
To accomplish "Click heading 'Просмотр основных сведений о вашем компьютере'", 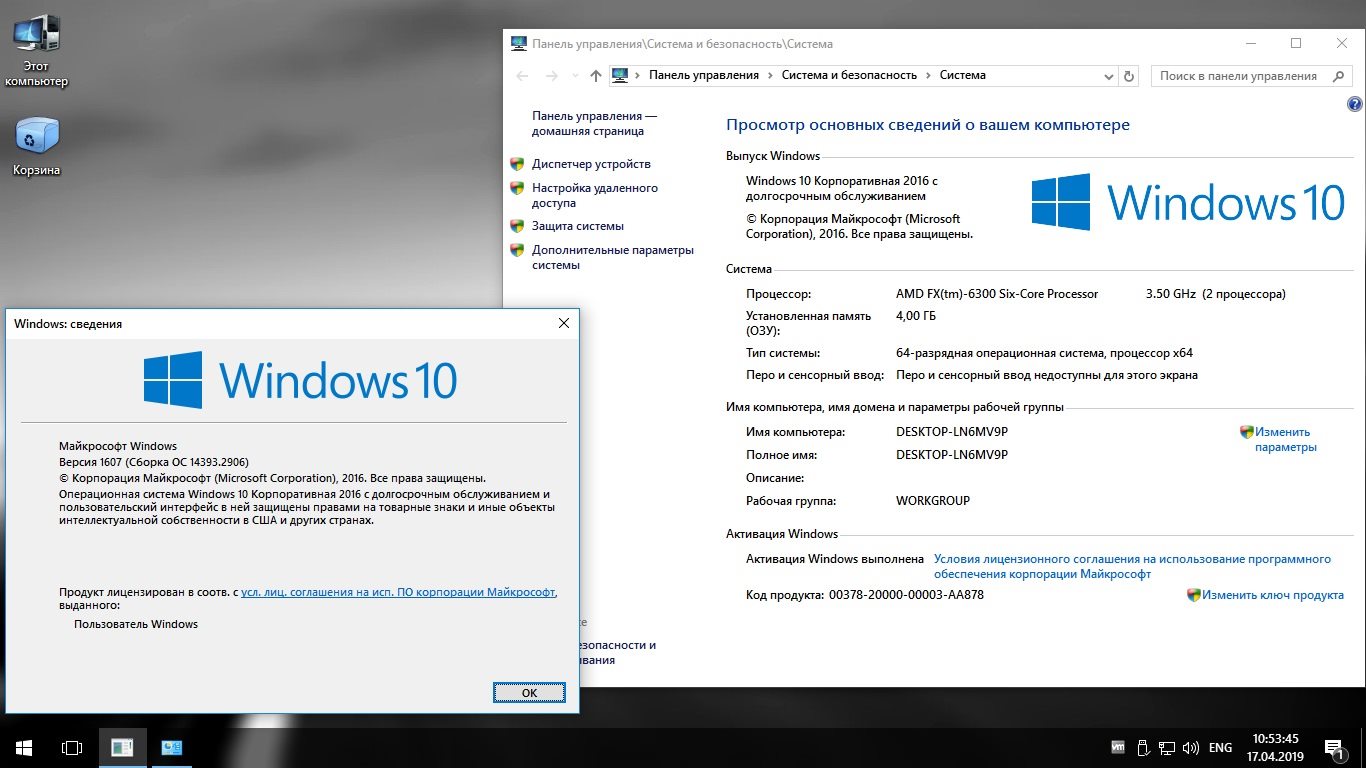I will (x=928, y=125).
